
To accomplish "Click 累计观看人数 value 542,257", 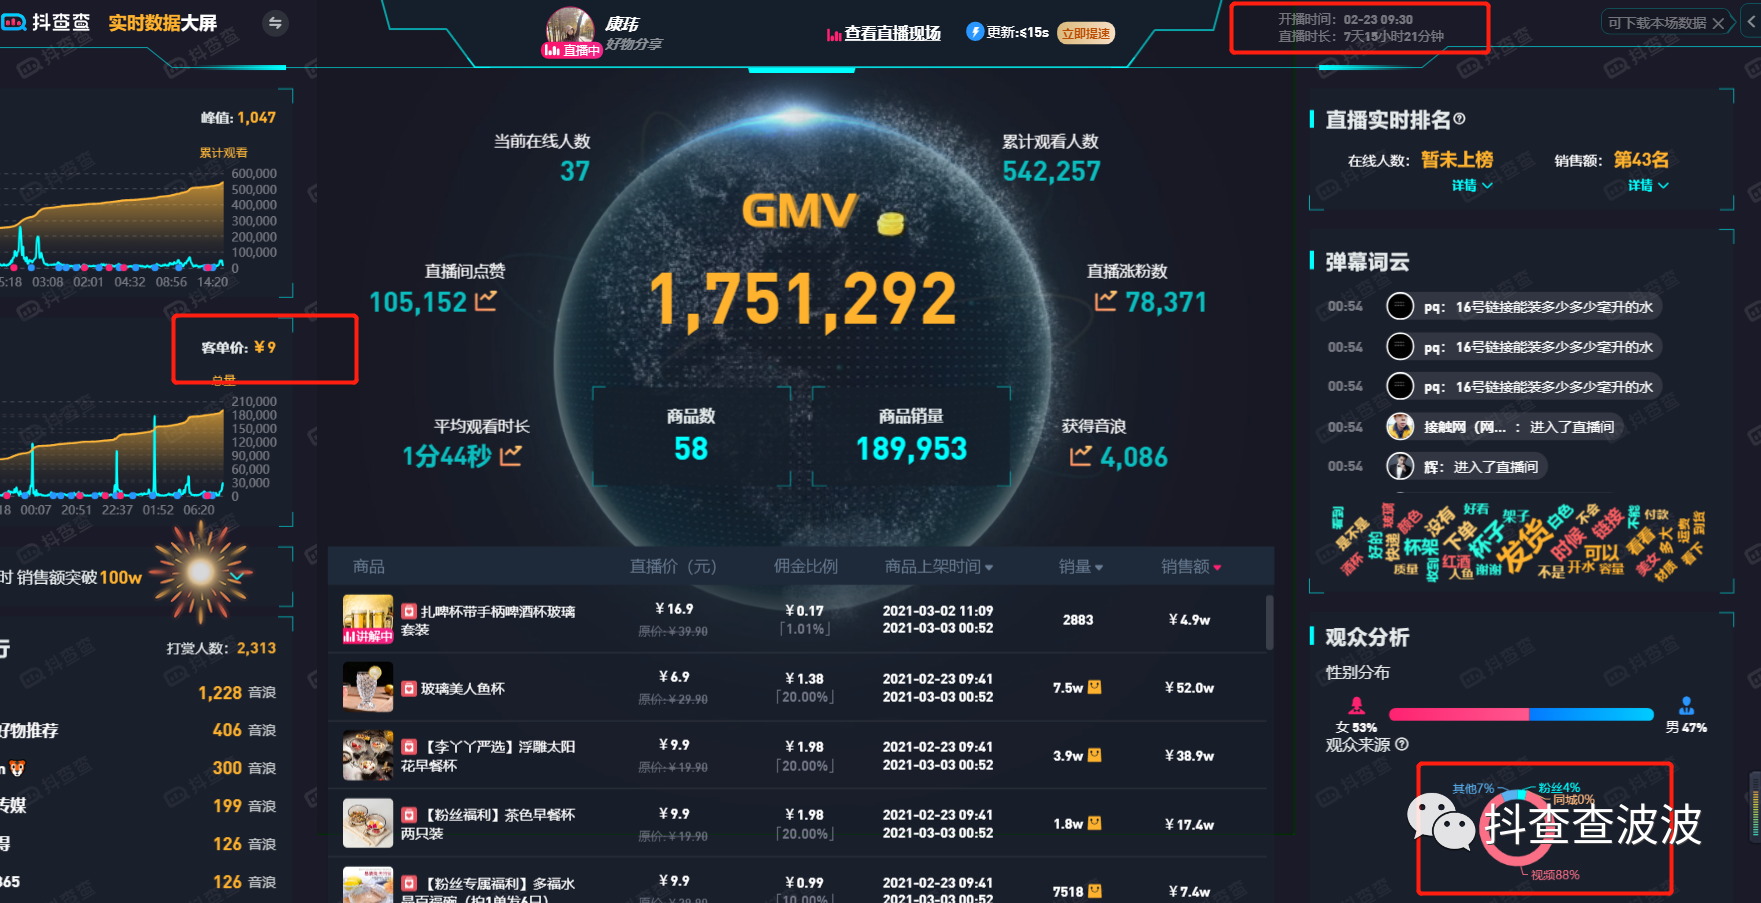I will pyautogui.click(x=1051, y=171).
